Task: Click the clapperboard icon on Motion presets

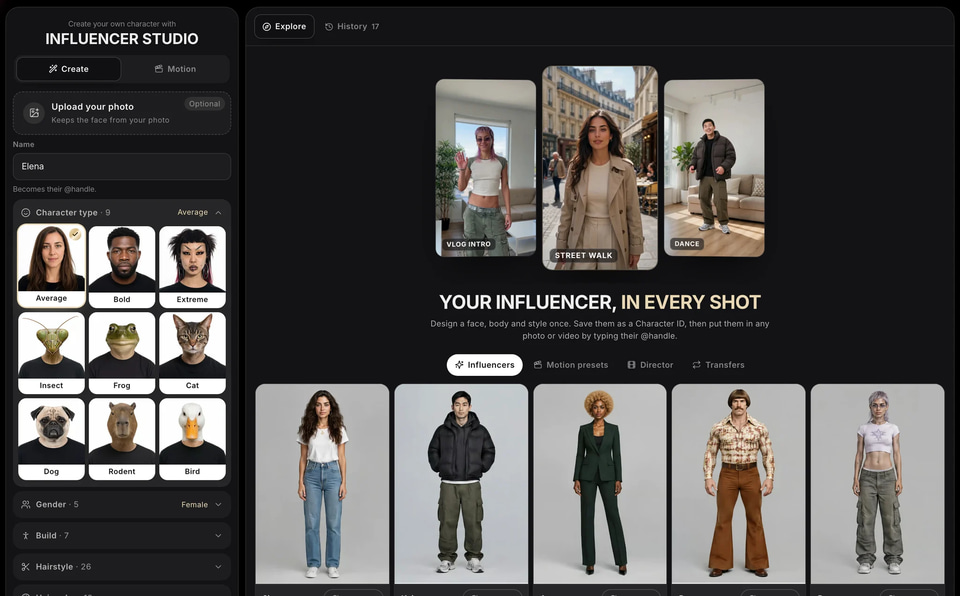Action: [538, 364]
